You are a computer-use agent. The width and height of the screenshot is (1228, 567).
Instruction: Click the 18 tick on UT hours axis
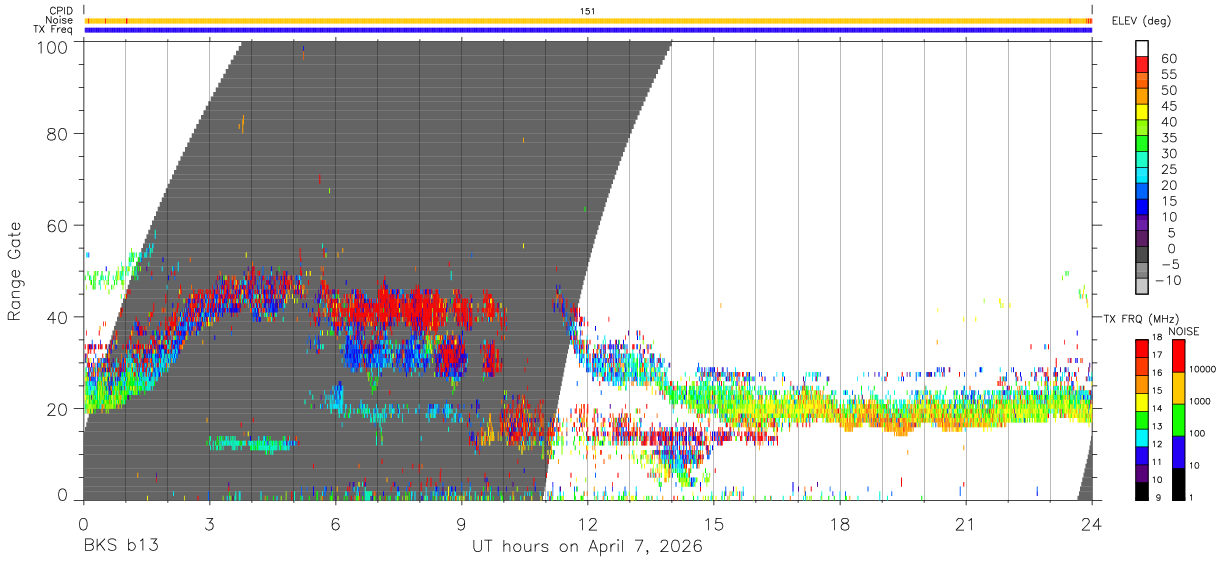[x=840, y=523]
